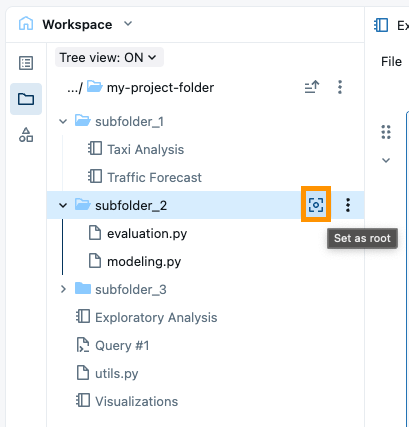Image resolution: width=409 pixels, height=427 pixels.
Task: Select the folder browser sidebar icon
Action: coord(26,99)
